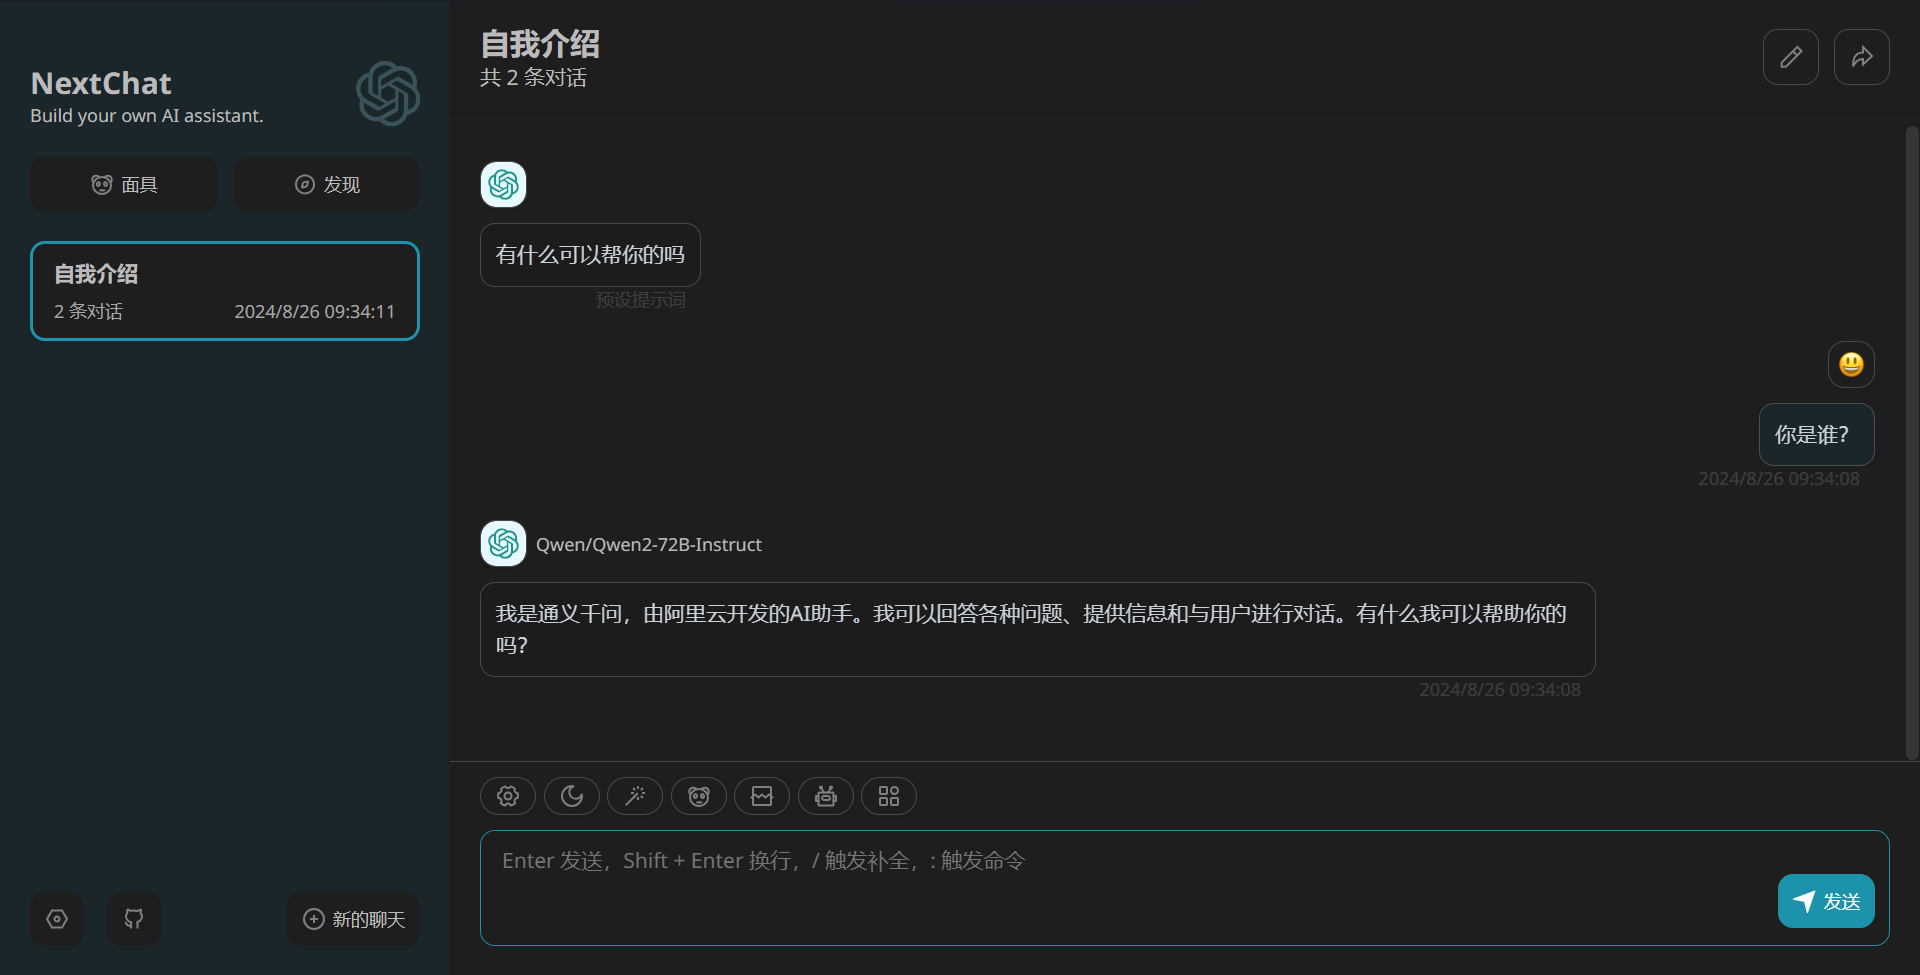Click the Qwen/Qwen2-72B-Instruct model label
The width and height of the screenshot is (1920, 975).
(649, 544)
